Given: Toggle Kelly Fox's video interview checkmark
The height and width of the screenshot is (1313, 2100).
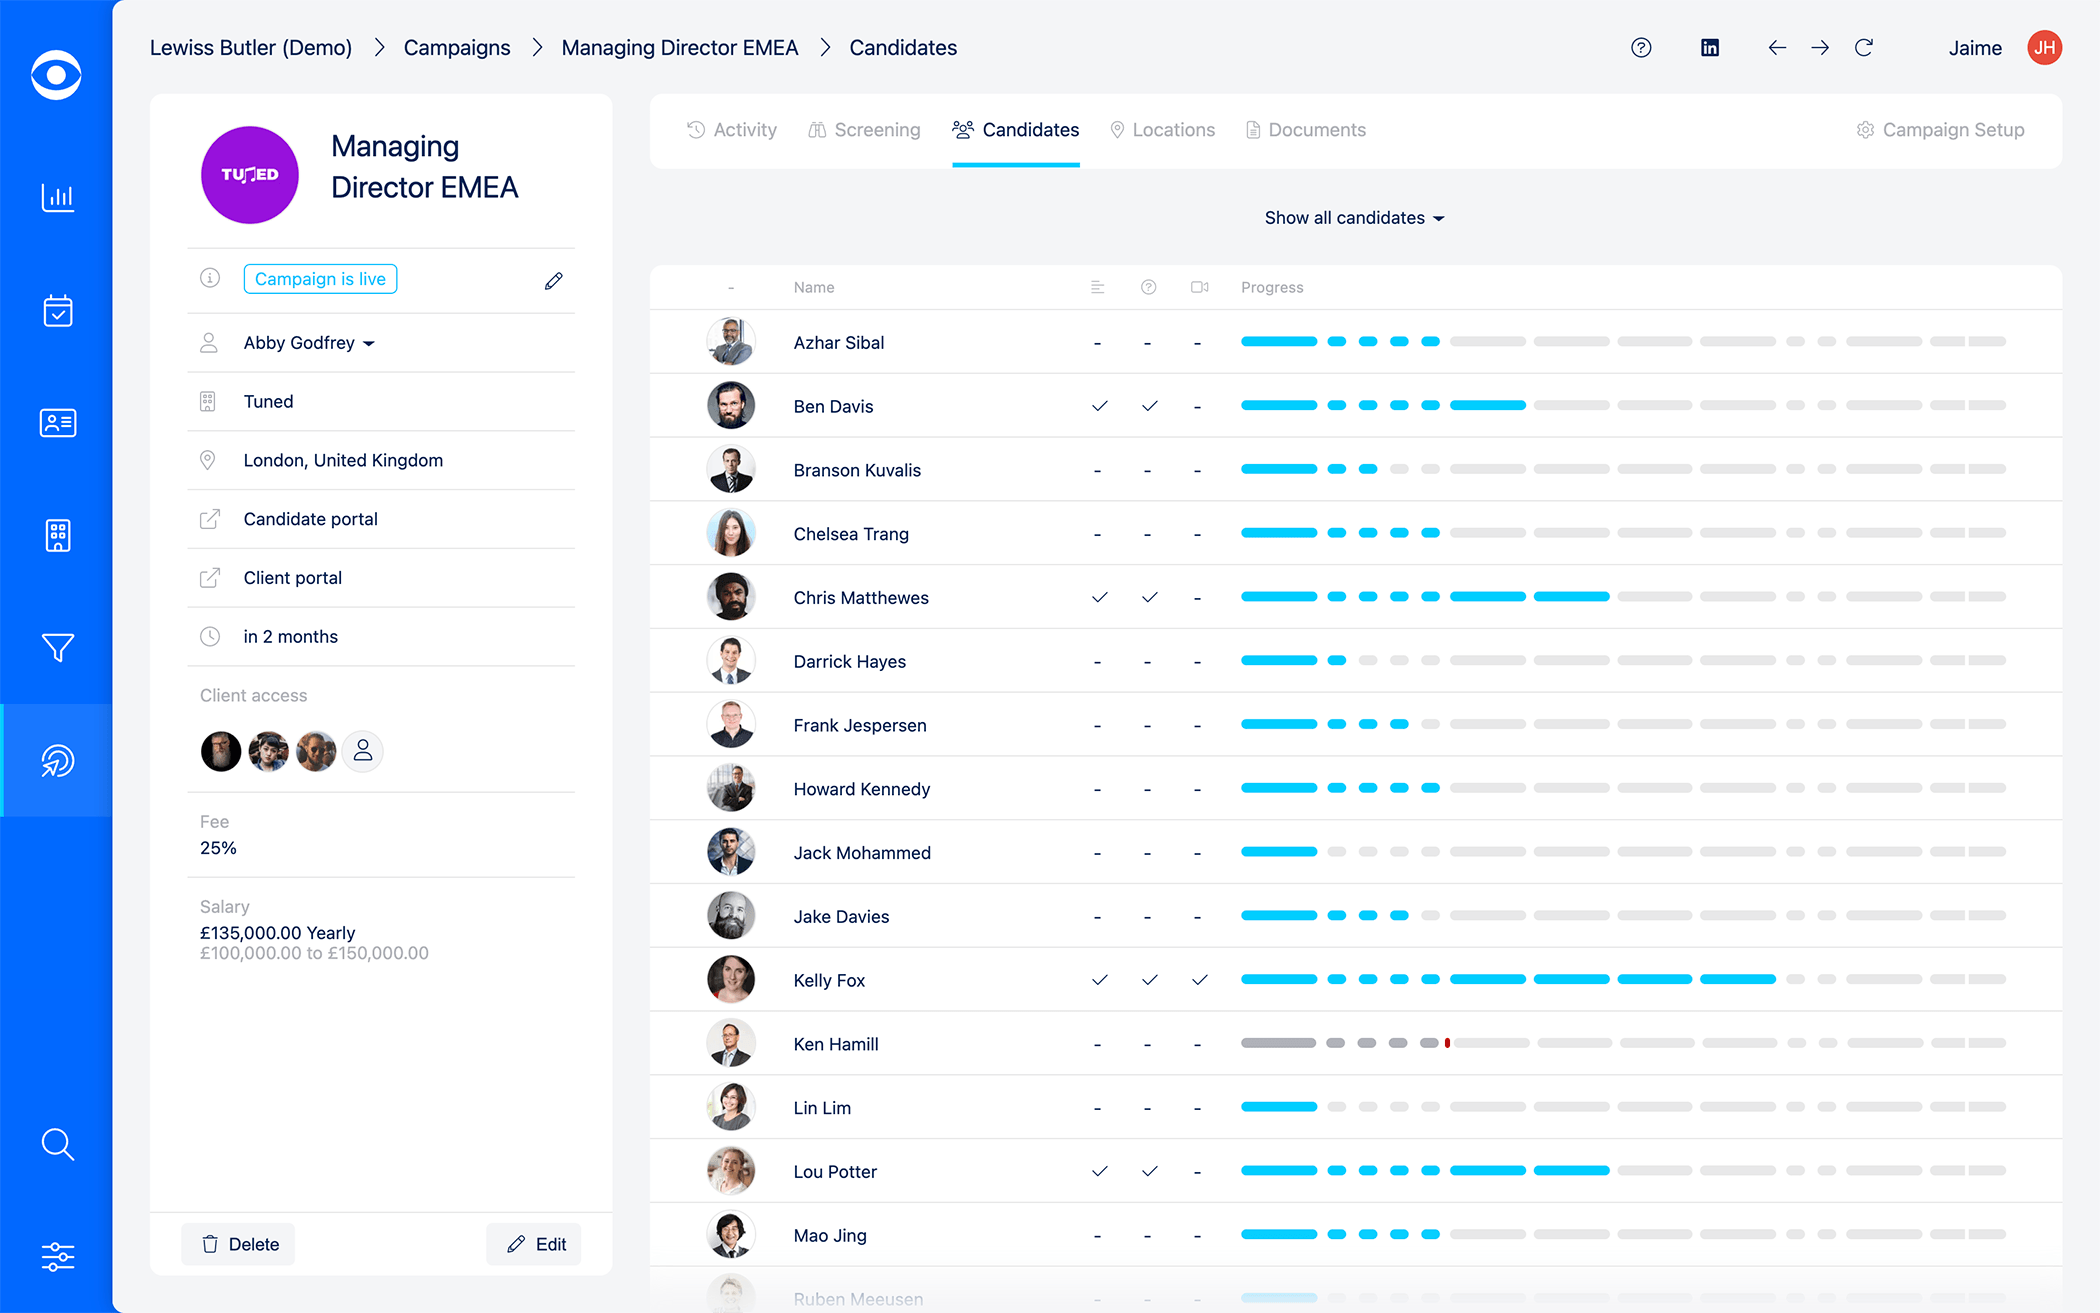Looking at the screenshot, I should (x=1199, y=980).
